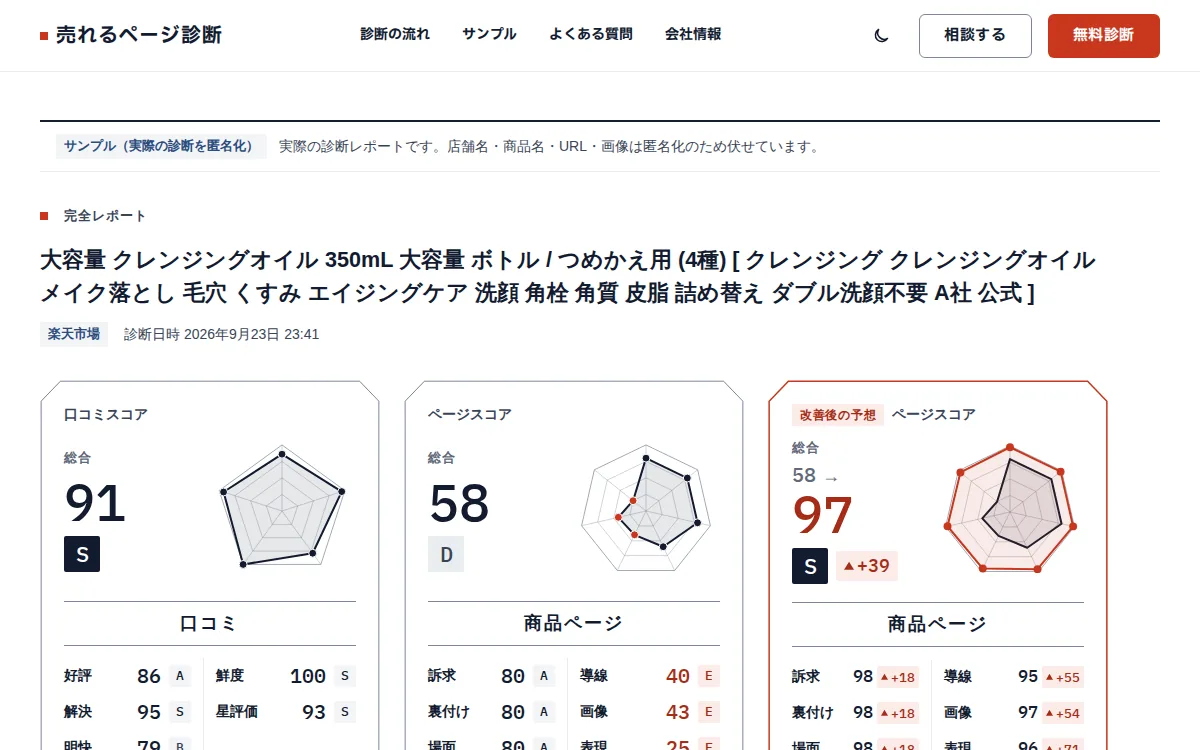The width and height of the screenshot is (1200, 750).
Task: Click the +39 improvement badge
Action: click(867, 566)
